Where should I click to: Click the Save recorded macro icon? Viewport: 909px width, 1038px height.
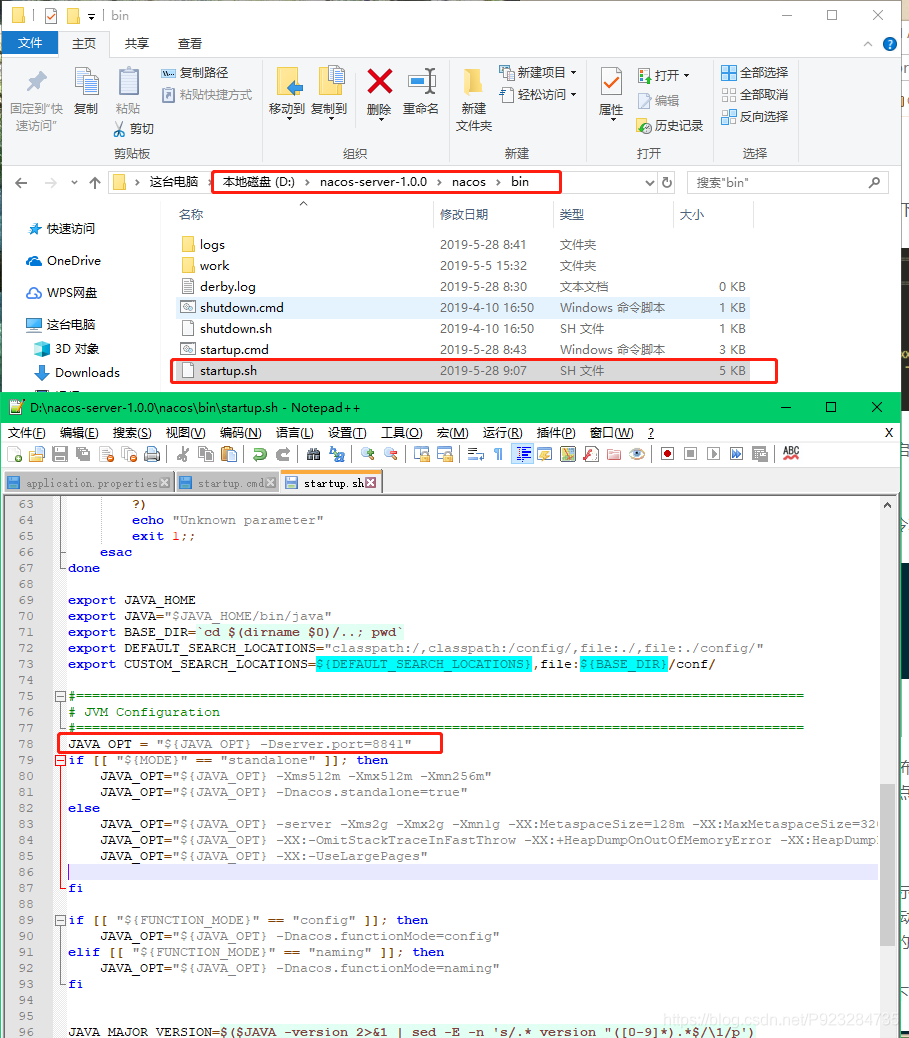tap(759, 454)
